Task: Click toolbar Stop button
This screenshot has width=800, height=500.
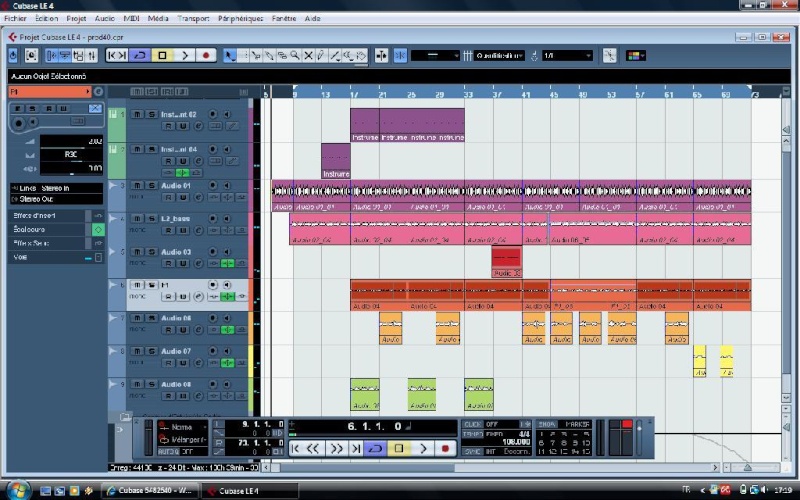Action: pyautogui.click(x=162, y=55)
